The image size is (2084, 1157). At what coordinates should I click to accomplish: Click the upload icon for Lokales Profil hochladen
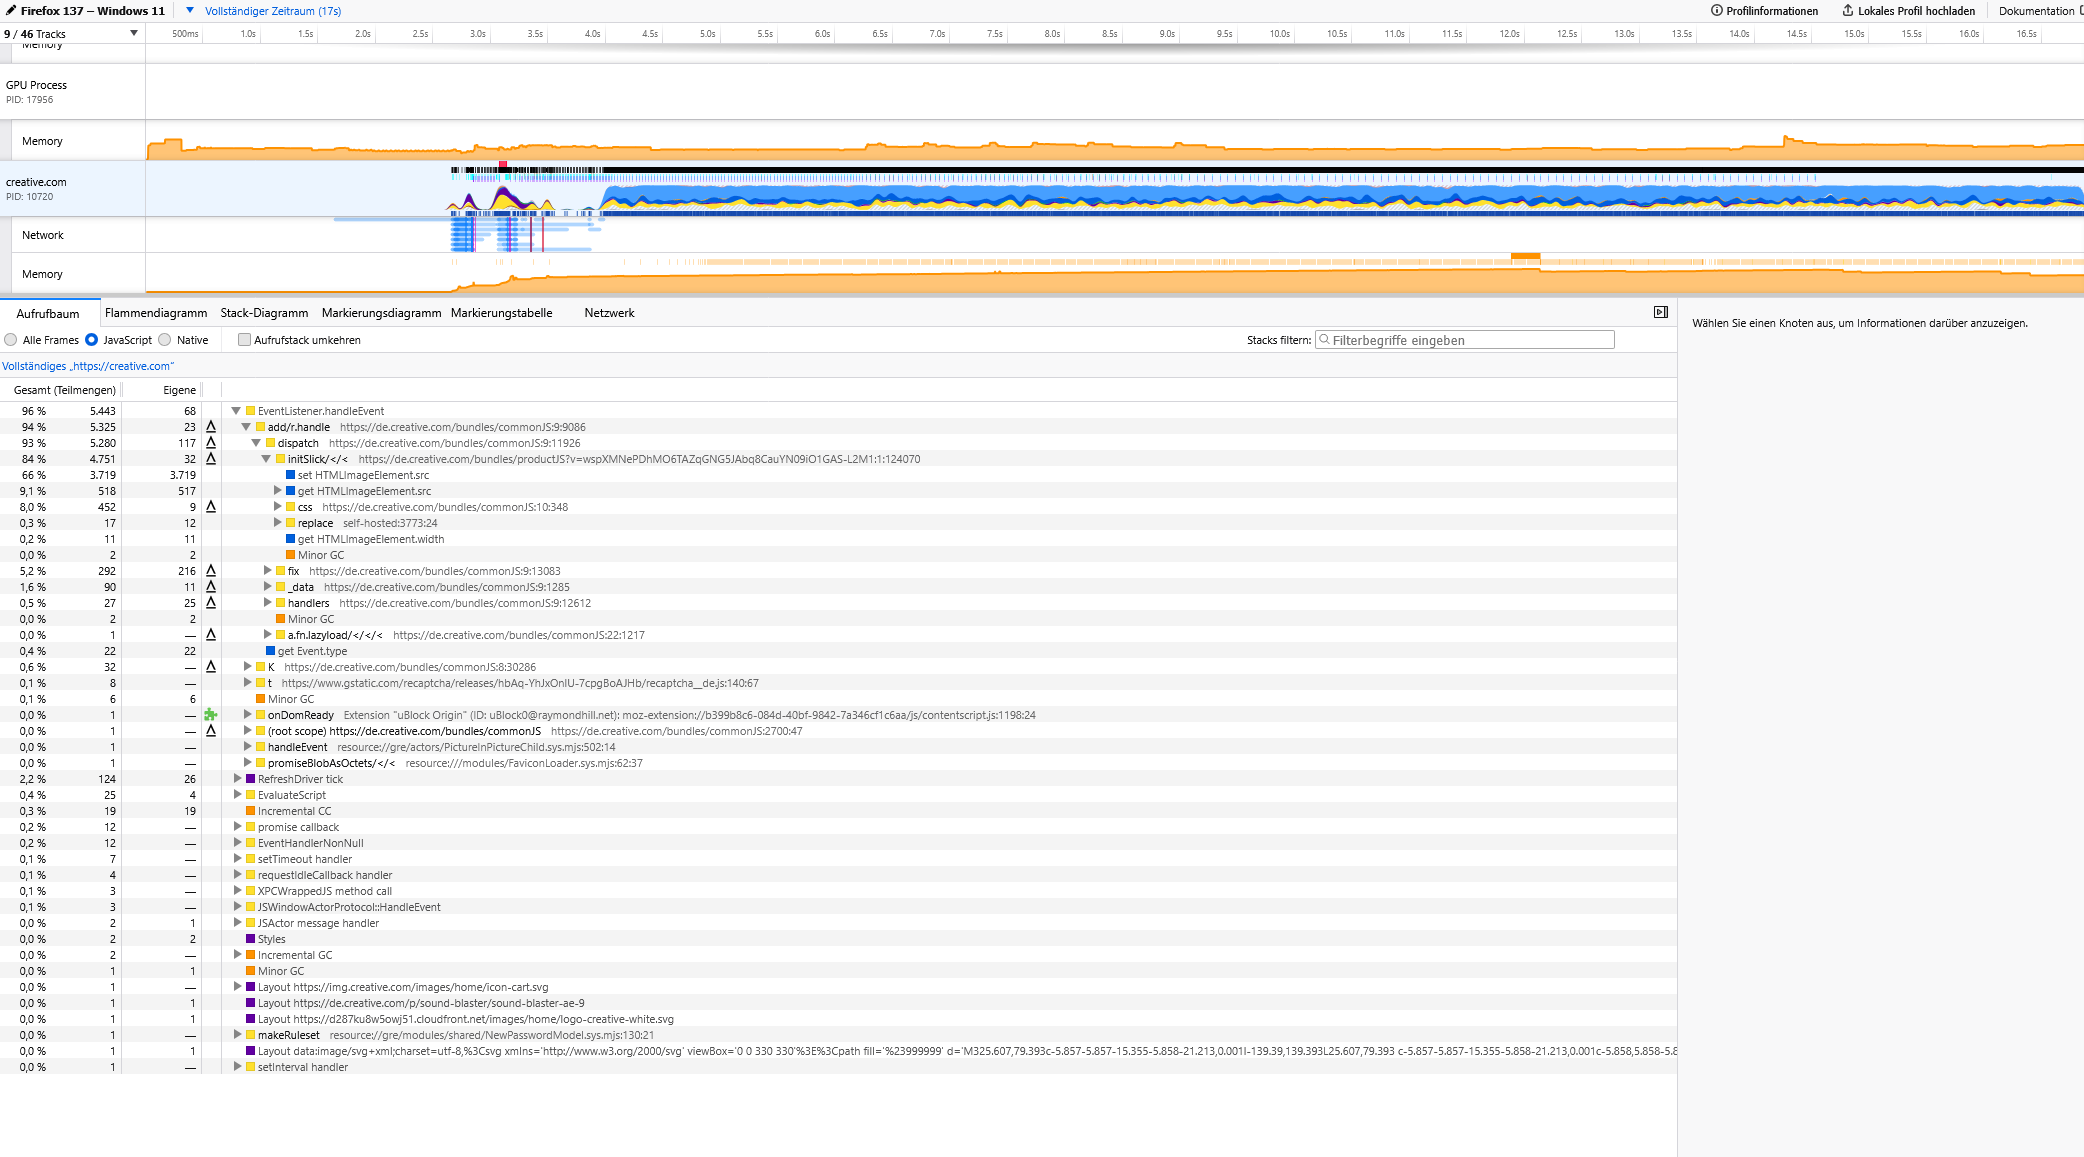(1848, 11)
